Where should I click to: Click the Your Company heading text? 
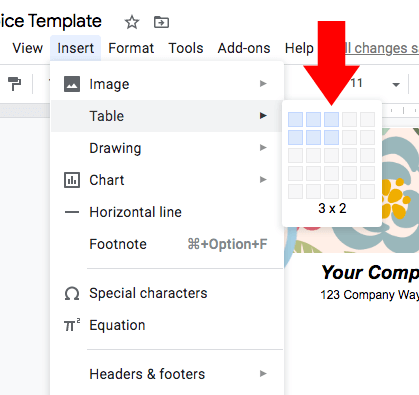370,273
